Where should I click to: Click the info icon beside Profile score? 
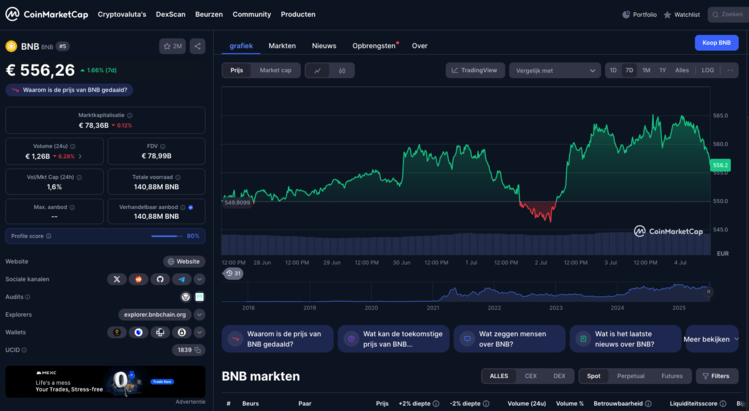click(49, 236)
